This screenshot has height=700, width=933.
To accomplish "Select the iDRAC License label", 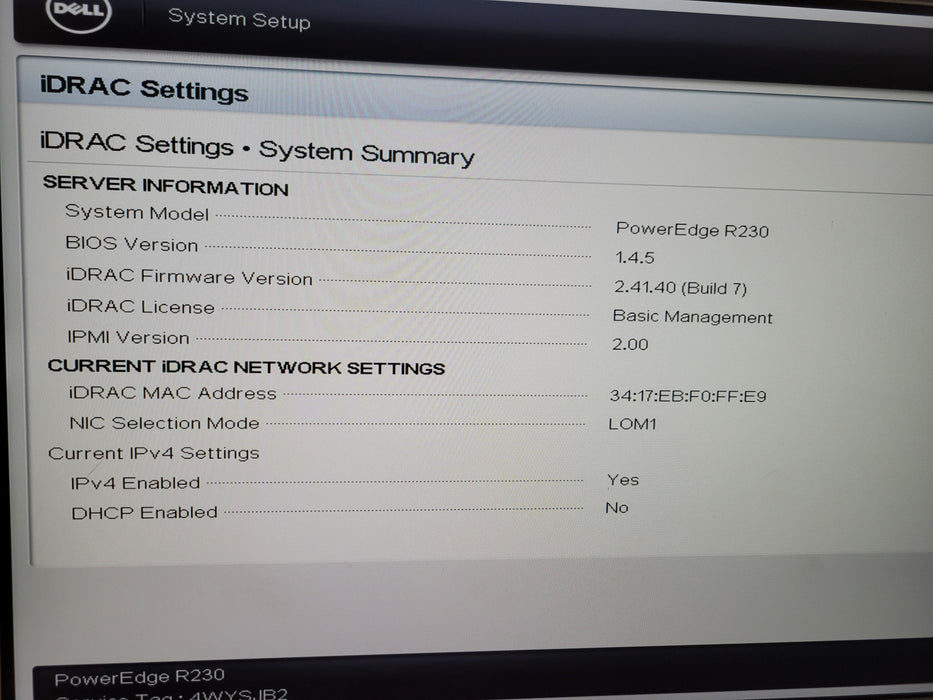I will (140, 307).
